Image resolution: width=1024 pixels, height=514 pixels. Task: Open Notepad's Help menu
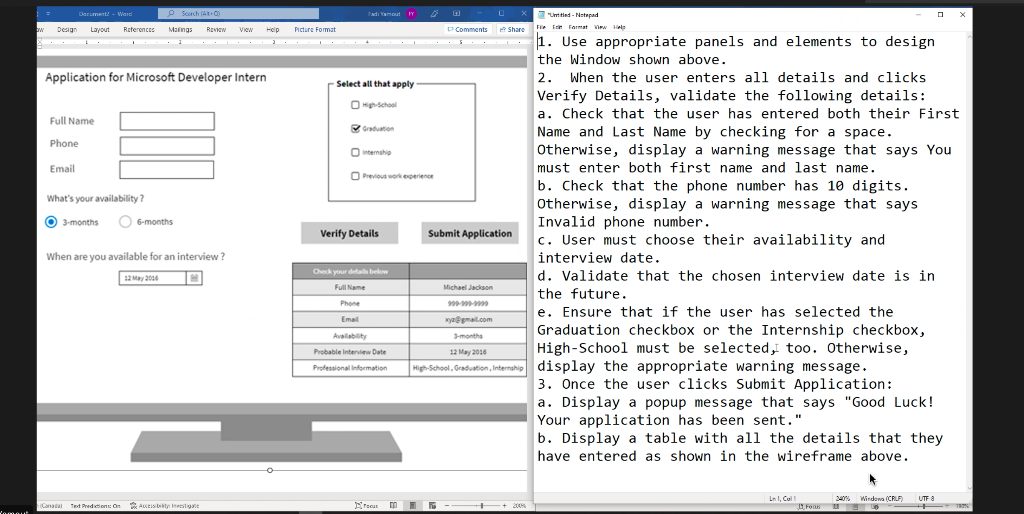point(619,27)
